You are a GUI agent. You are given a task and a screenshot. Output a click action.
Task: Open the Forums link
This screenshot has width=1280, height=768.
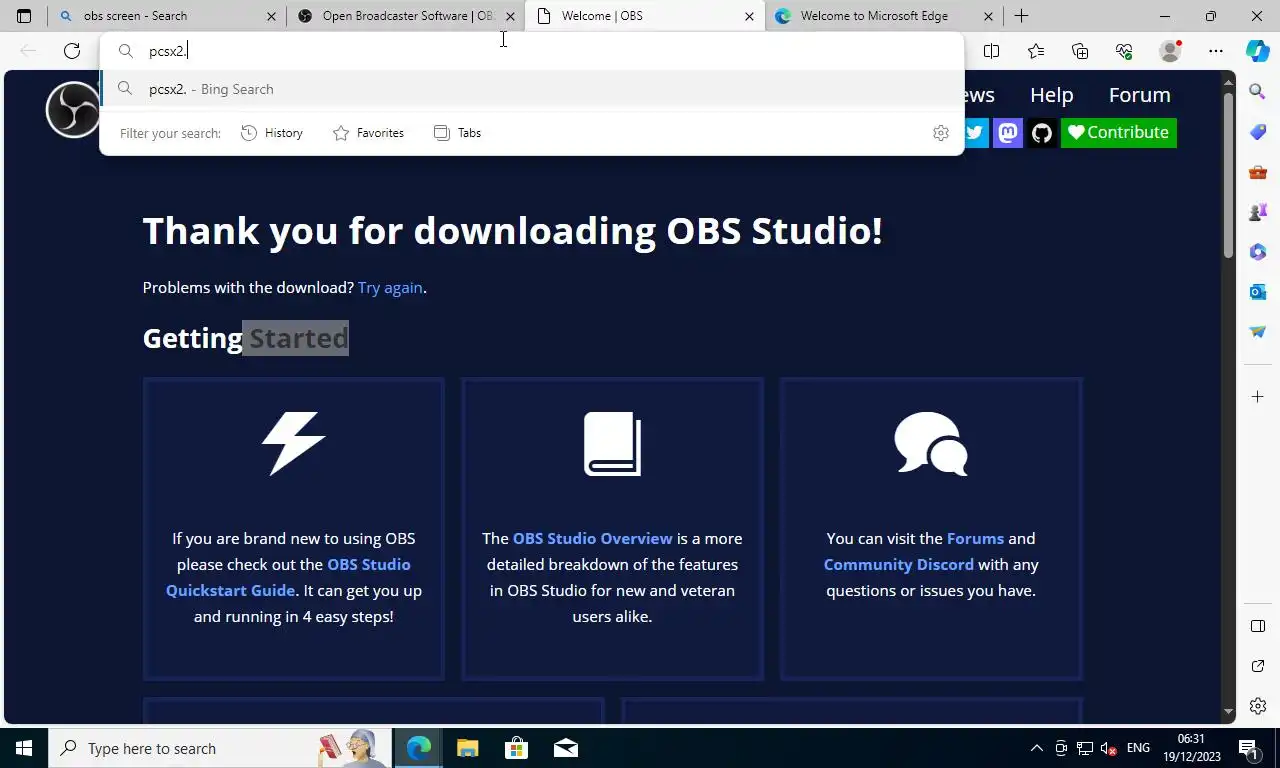tap(975, 538)
